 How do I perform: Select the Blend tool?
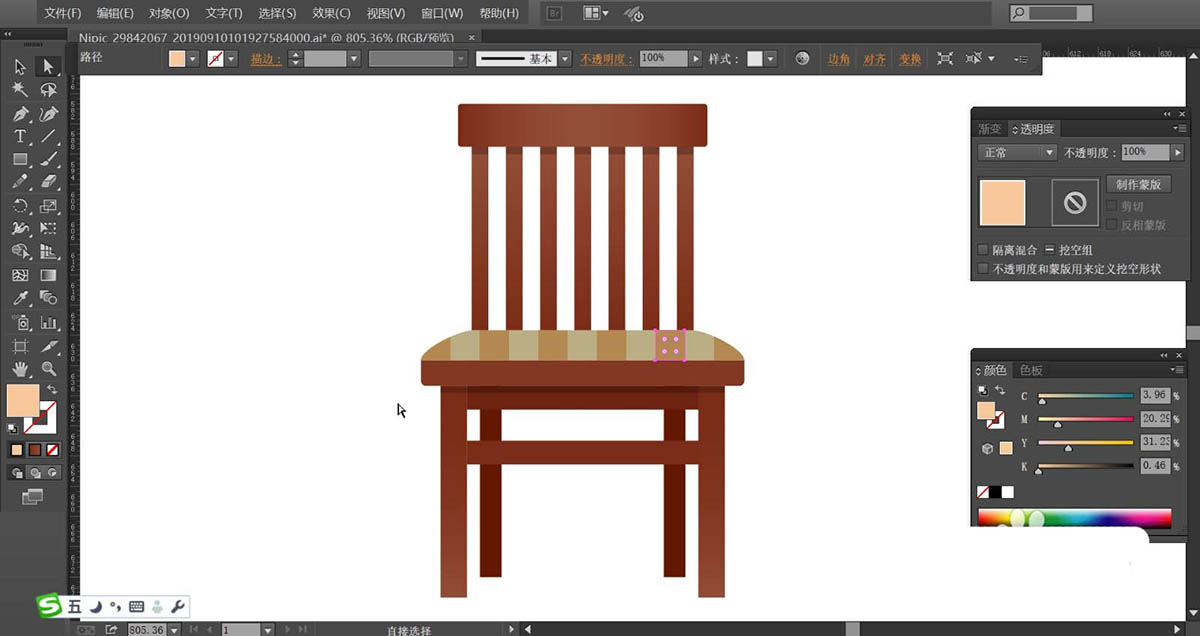[48, 298]
